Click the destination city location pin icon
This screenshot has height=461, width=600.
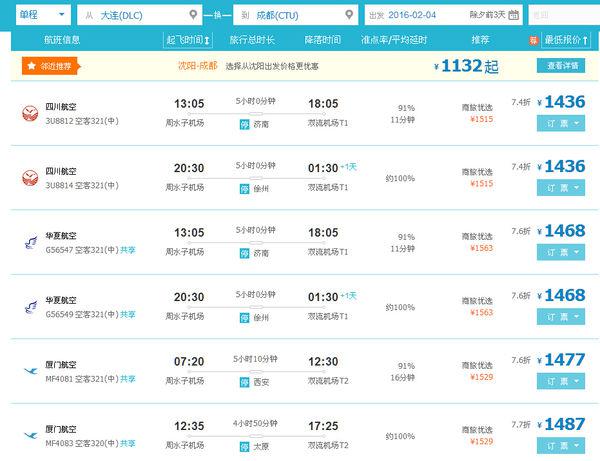click(349, 15)
